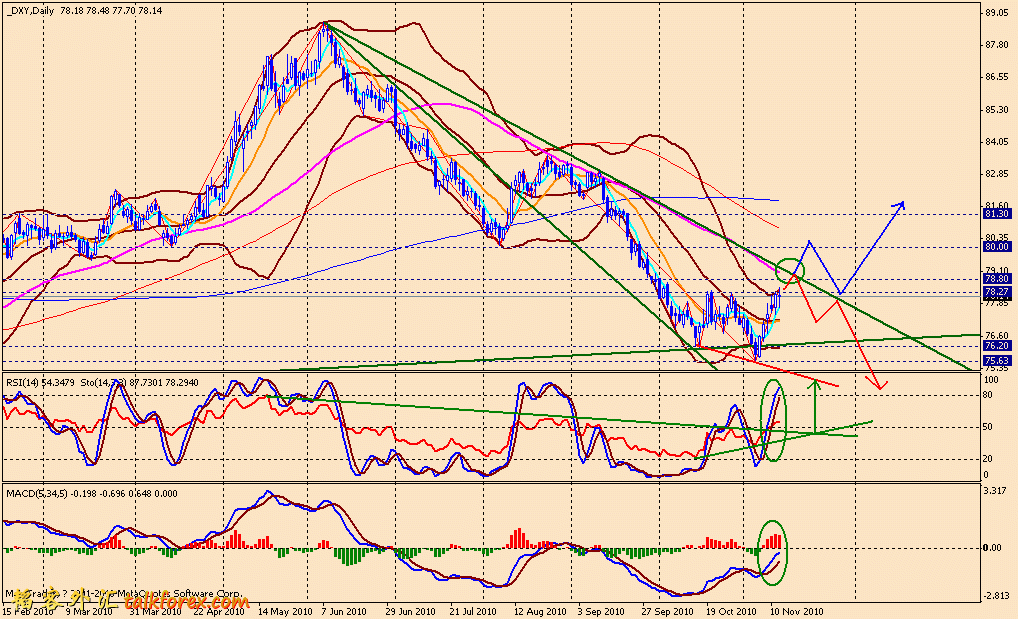
Task: Select the 19 Oct 2010 date label
Action: click(731, 612)
